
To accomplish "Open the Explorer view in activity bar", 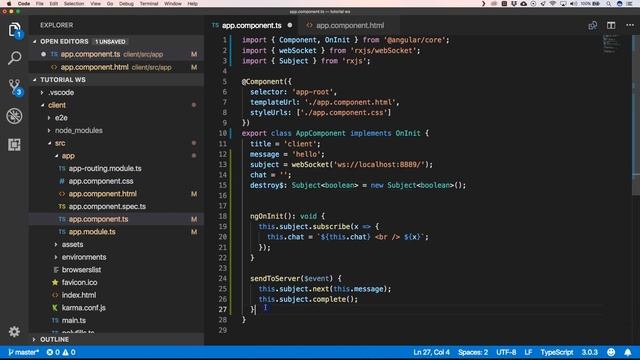I will [x=14, y=30].
